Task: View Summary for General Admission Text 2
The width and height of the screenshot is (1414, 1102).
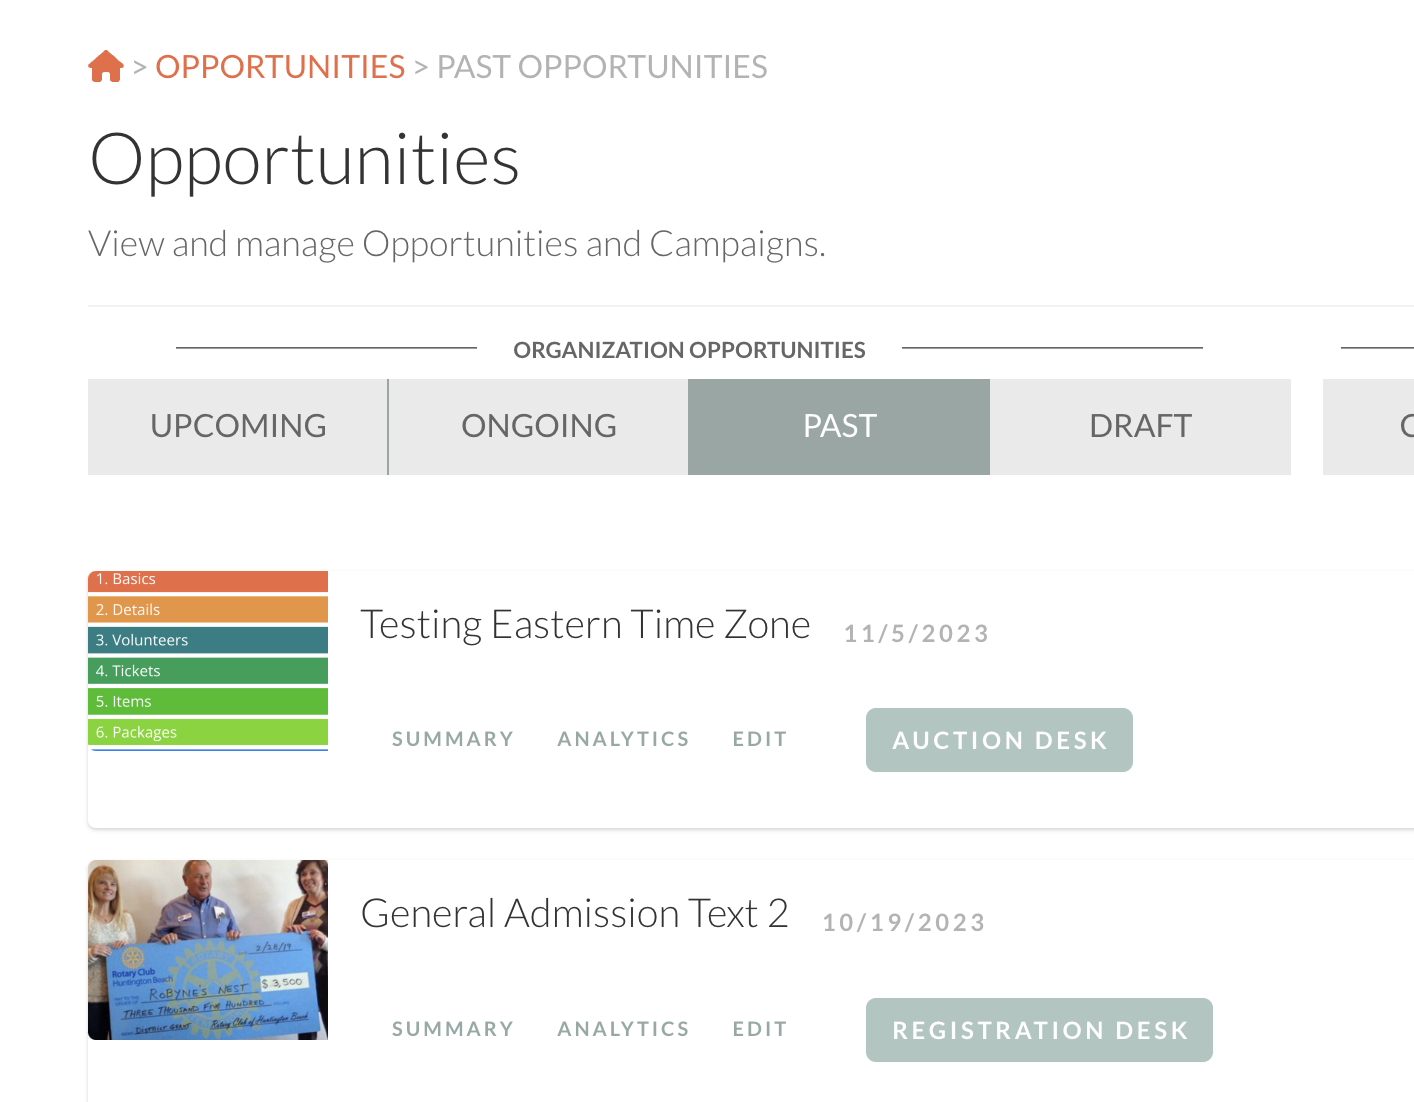Action: point(453,1029)
